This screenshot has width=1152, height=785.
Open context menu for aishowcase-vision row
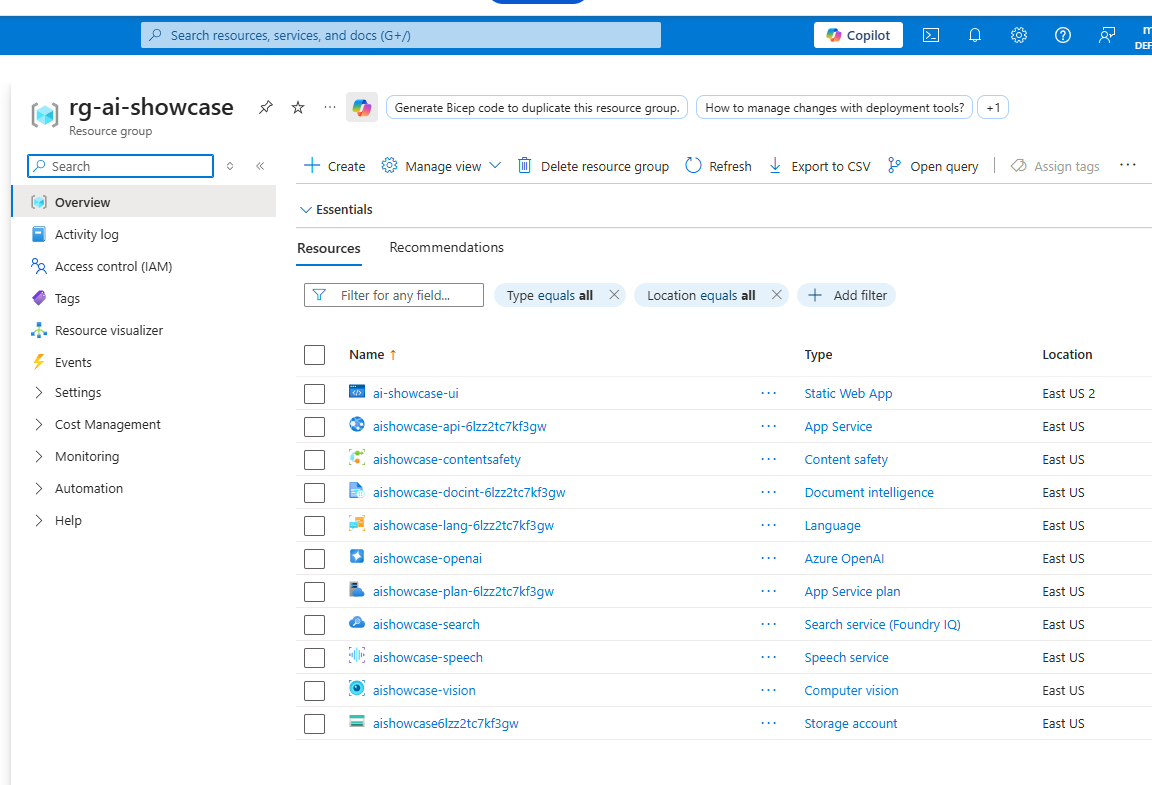[x=768, y=690]
